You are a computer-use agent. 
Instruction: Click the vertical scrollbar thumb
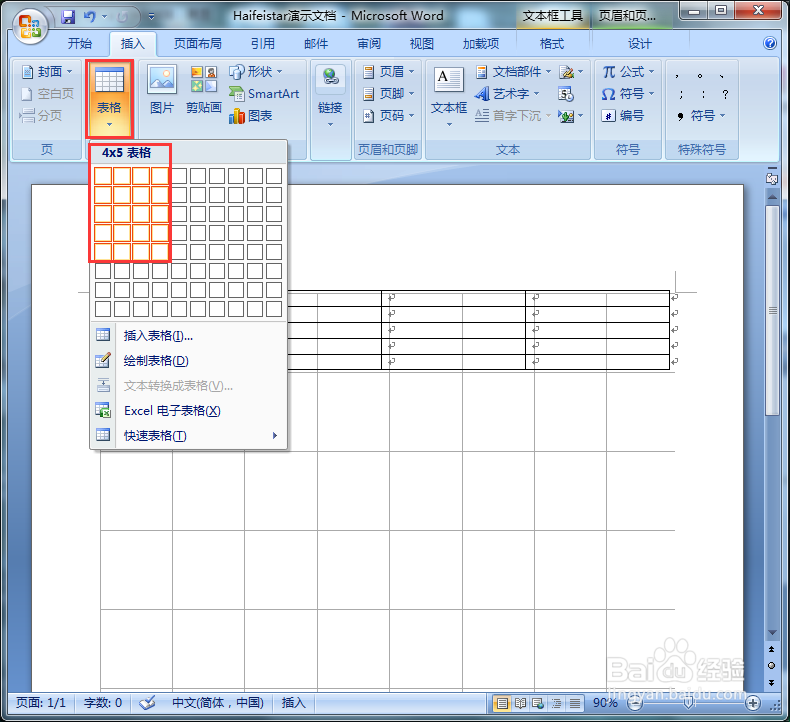pos(772,310)
